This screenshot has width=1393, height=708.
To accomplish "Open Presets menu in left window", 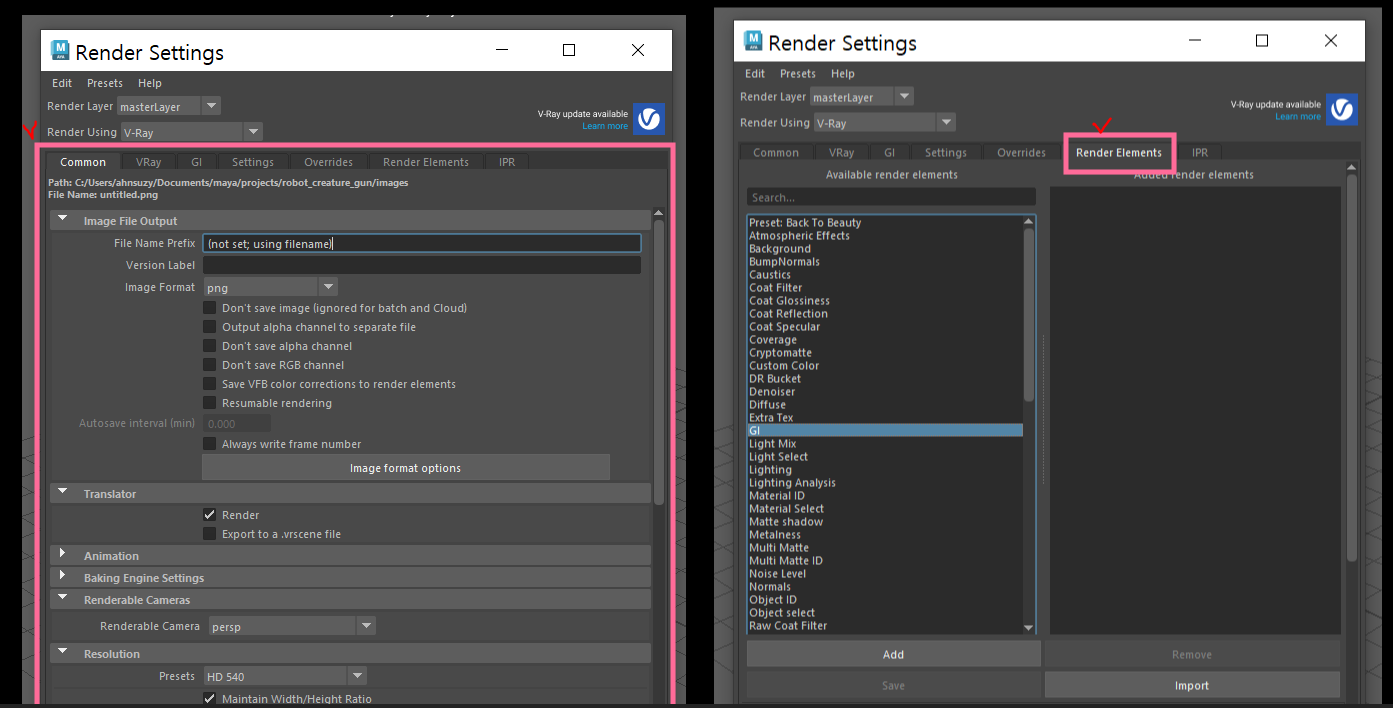I will click(105, 83).
